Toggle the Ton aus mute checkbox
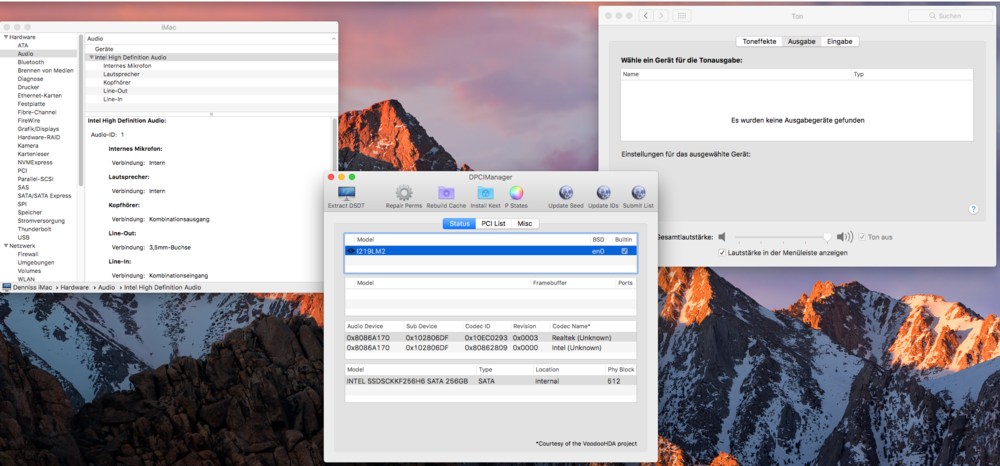 click(862, 237)
